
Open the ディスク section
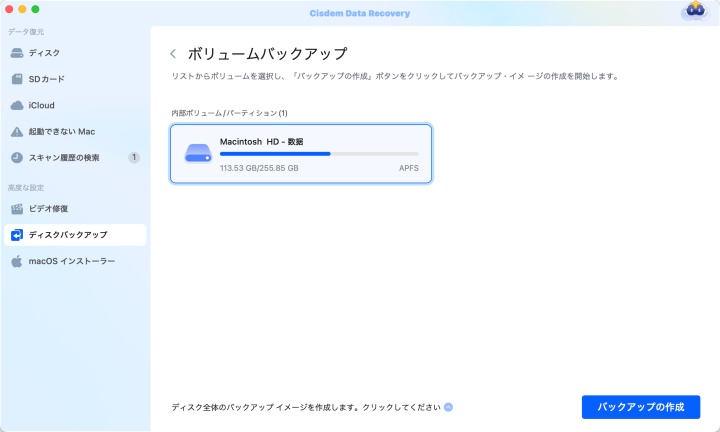[75, 53]
